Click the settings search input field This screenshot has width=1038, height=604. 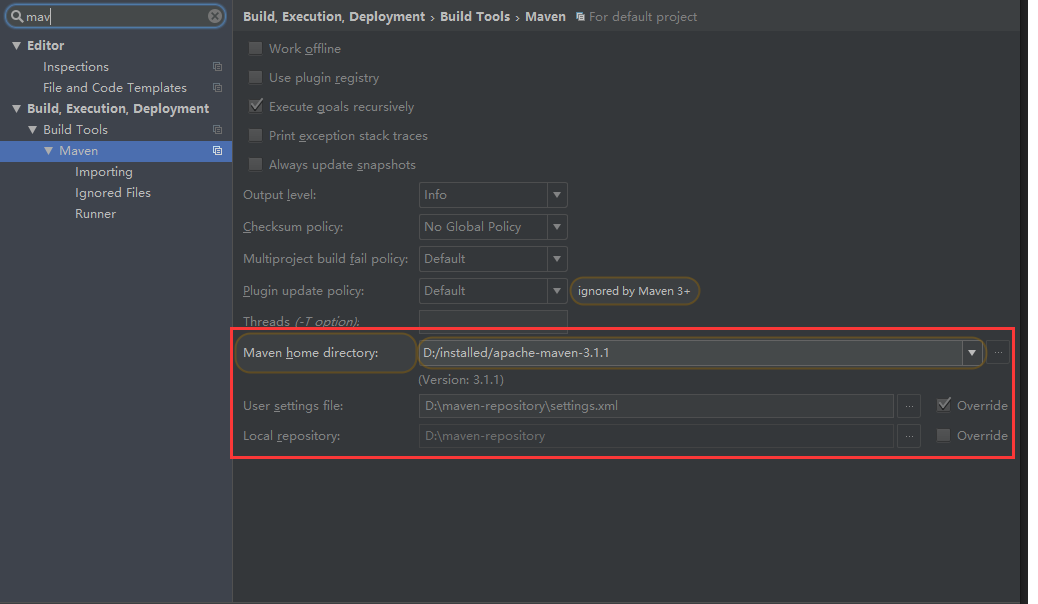(116, 16)
